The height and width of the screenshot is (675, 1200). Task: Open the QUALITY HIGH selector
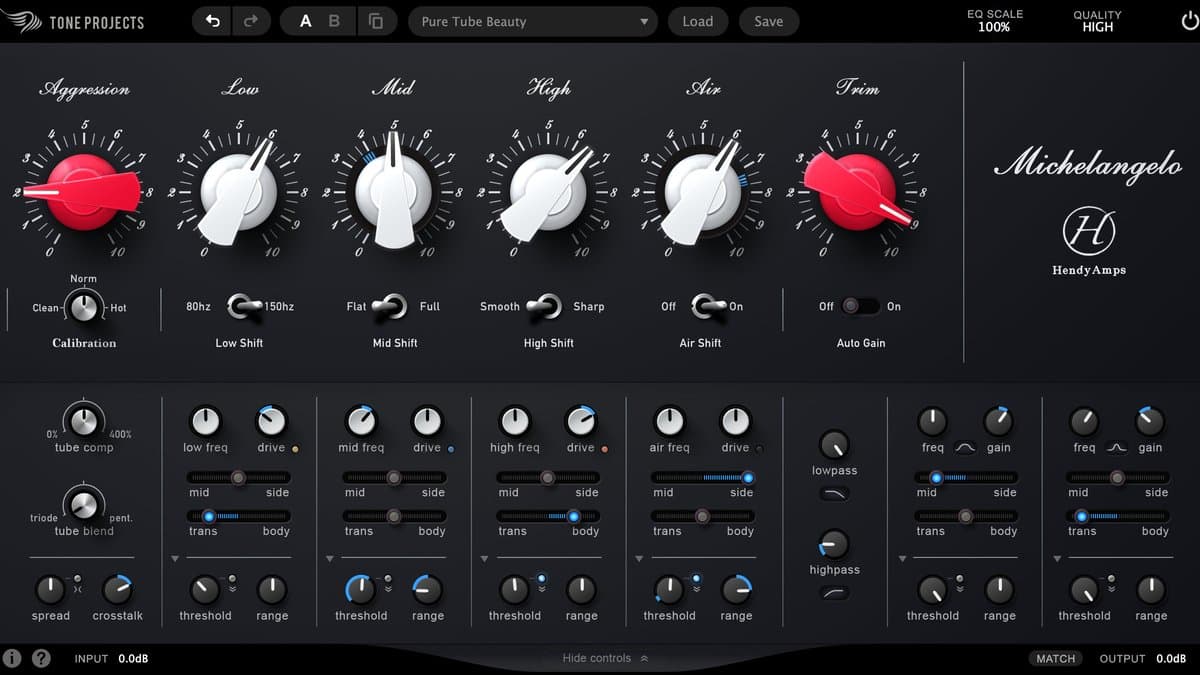tap(1097, 21)
